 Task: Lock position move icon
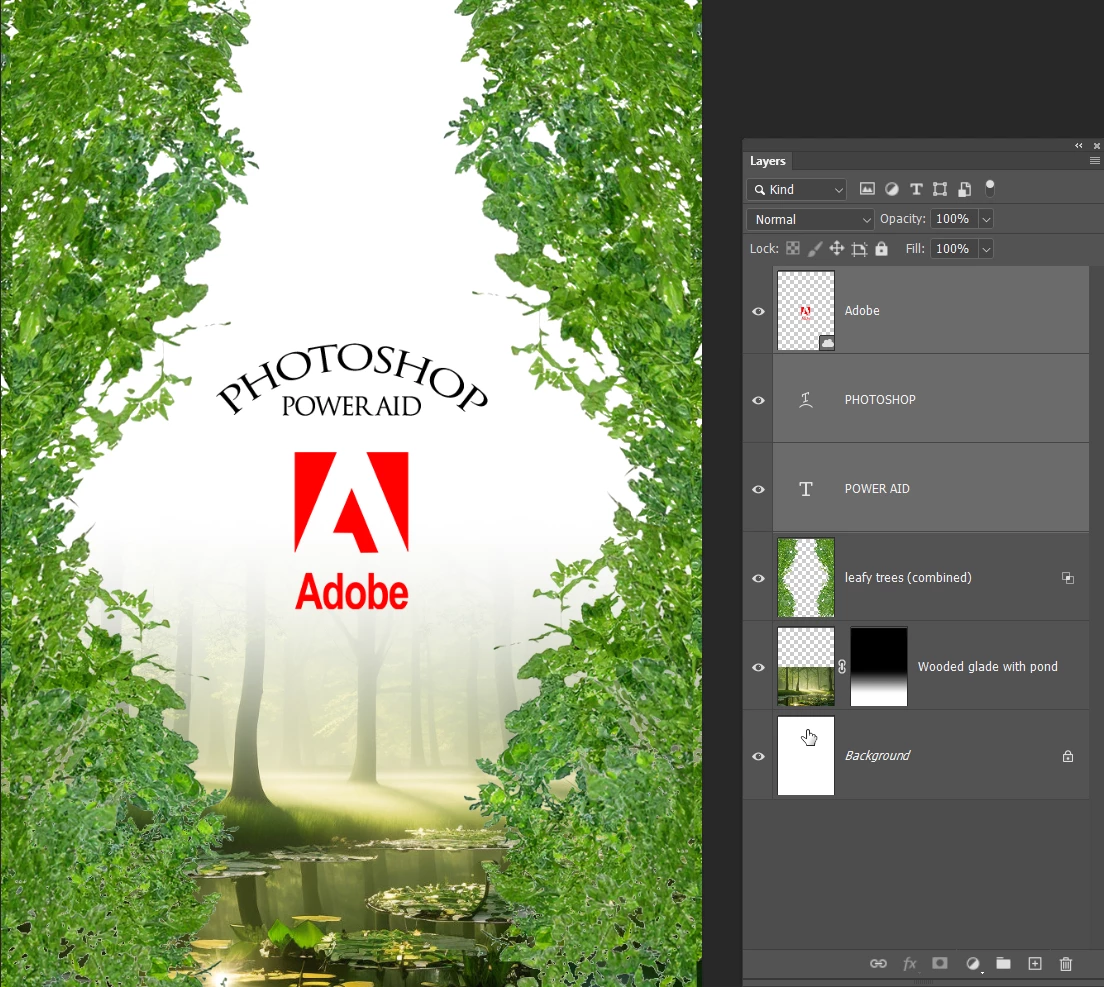(836, 249)
